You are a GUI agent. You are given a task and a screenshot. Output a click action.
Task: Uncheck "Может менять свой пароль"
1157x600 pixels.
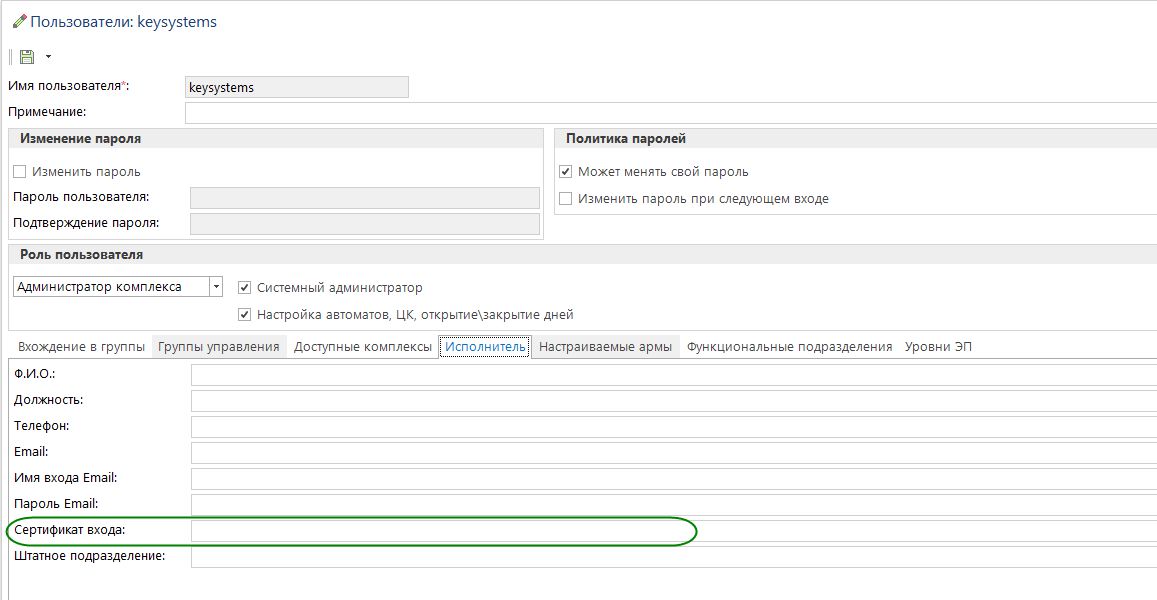point(566,171)
